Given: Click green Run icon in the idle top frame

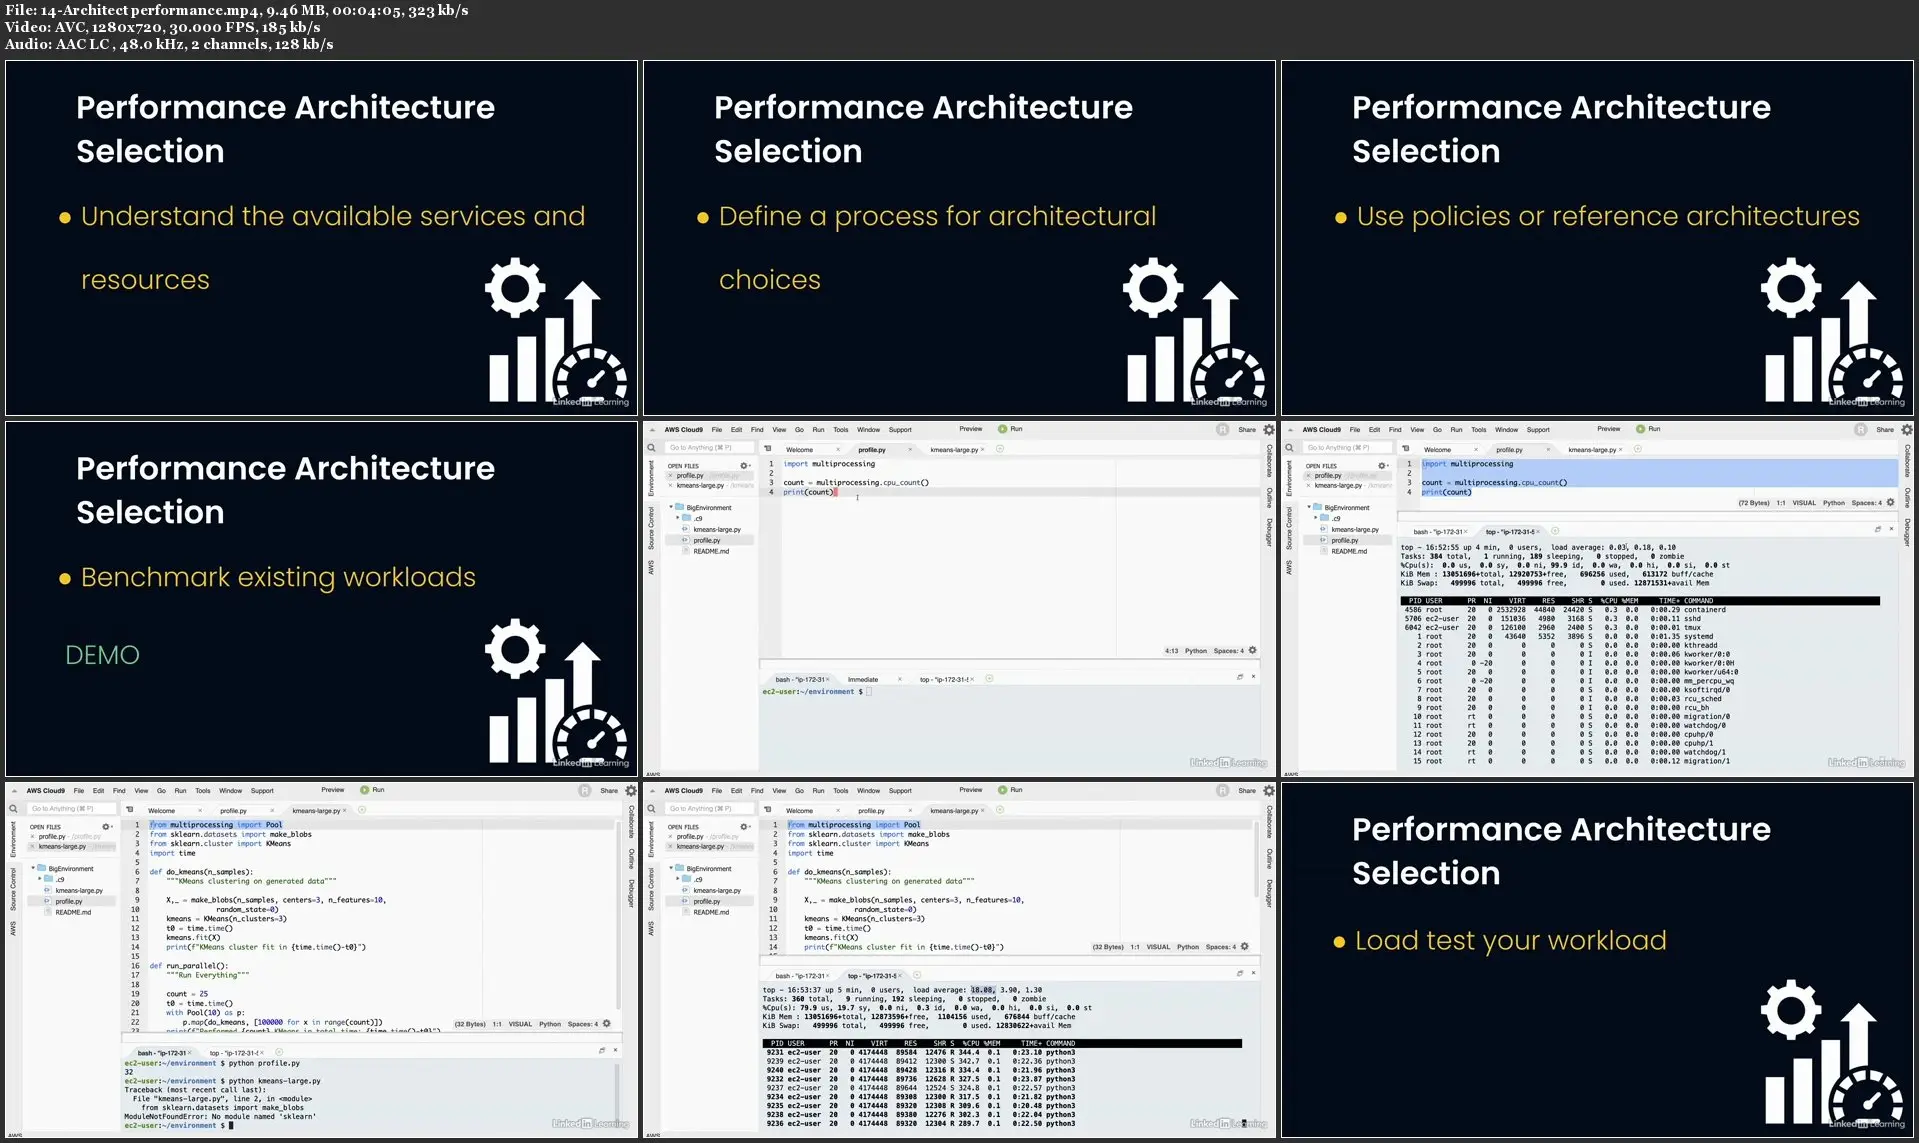Looking at the screenshot, I should [x=1640, y=429].
